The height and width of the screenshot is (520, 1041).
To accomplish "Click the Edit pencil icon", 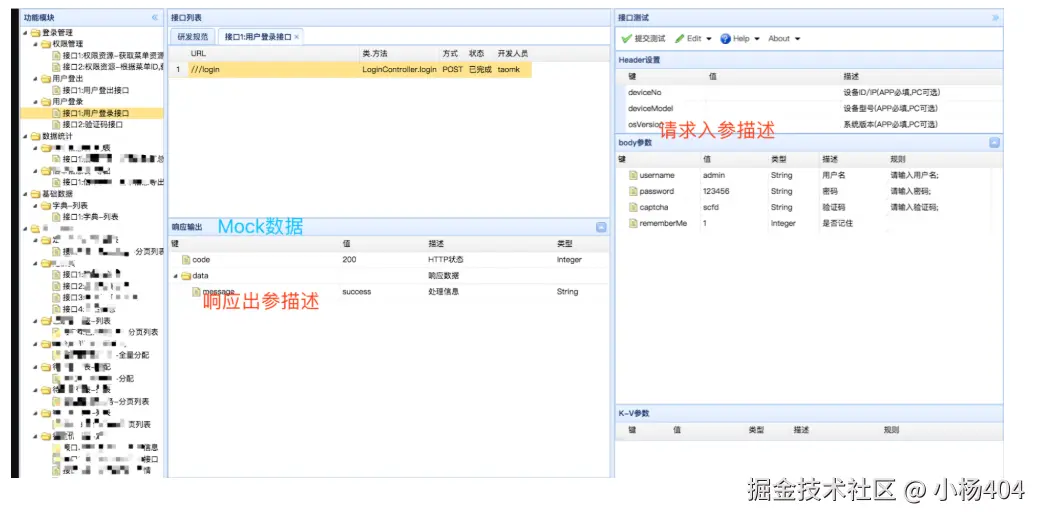I will click(679, 39).
